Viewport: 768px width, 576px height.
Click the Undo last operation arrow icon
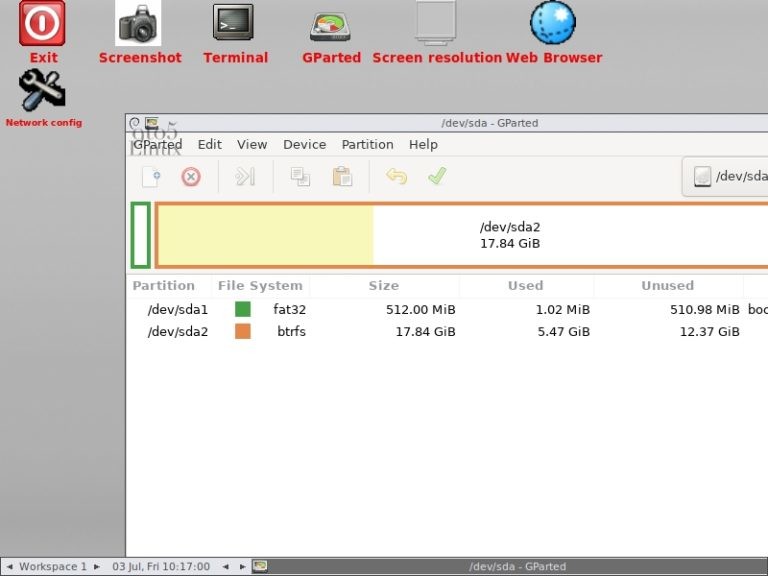(x=396, y=176)
